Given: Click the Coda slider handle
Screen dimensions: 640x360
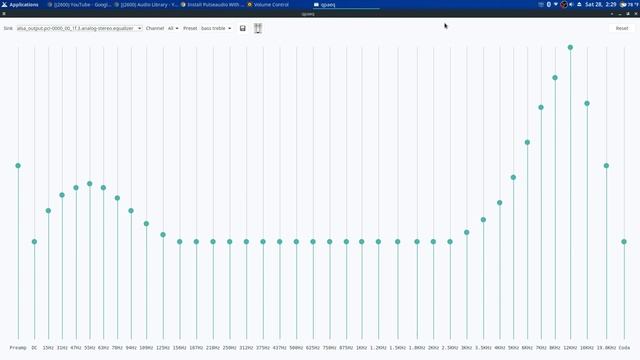Looking at the screenshot, I should [624, 242].
